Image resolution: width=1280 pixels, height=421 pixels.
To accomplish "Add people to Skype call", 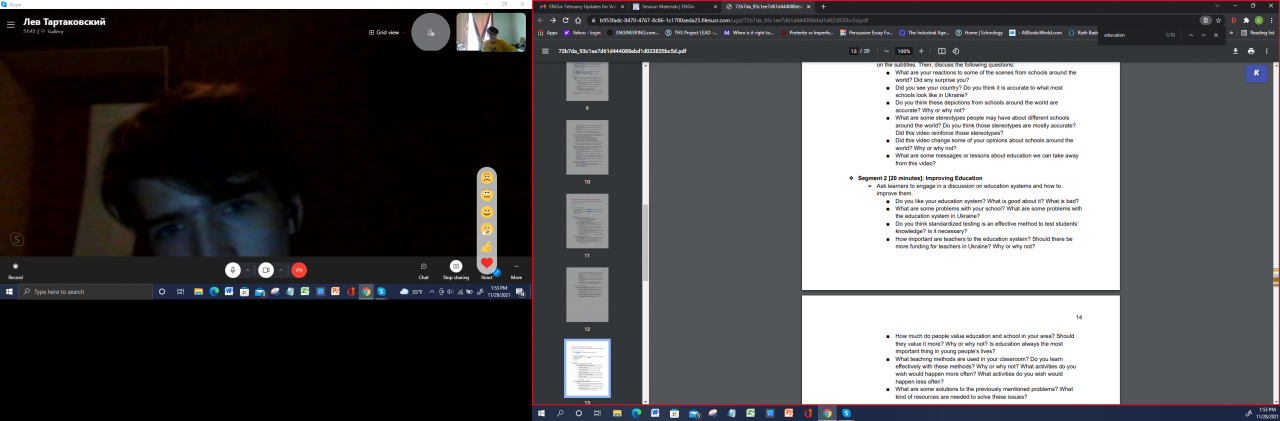I will click(x=430, y=32).
